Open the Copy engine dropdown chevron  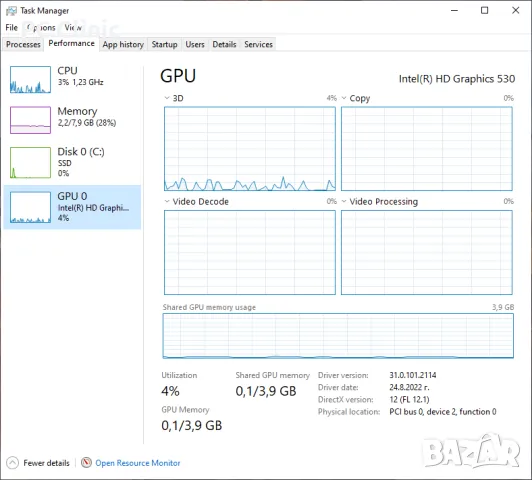[x=344, y=98]
